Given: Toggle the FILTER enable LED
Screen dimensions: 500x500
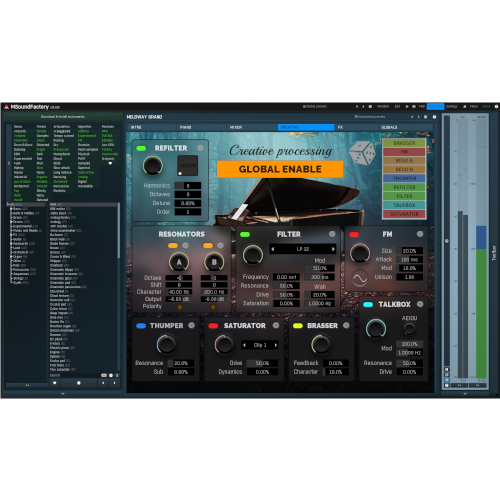Looking at the screenshot, I should [245, 234].
